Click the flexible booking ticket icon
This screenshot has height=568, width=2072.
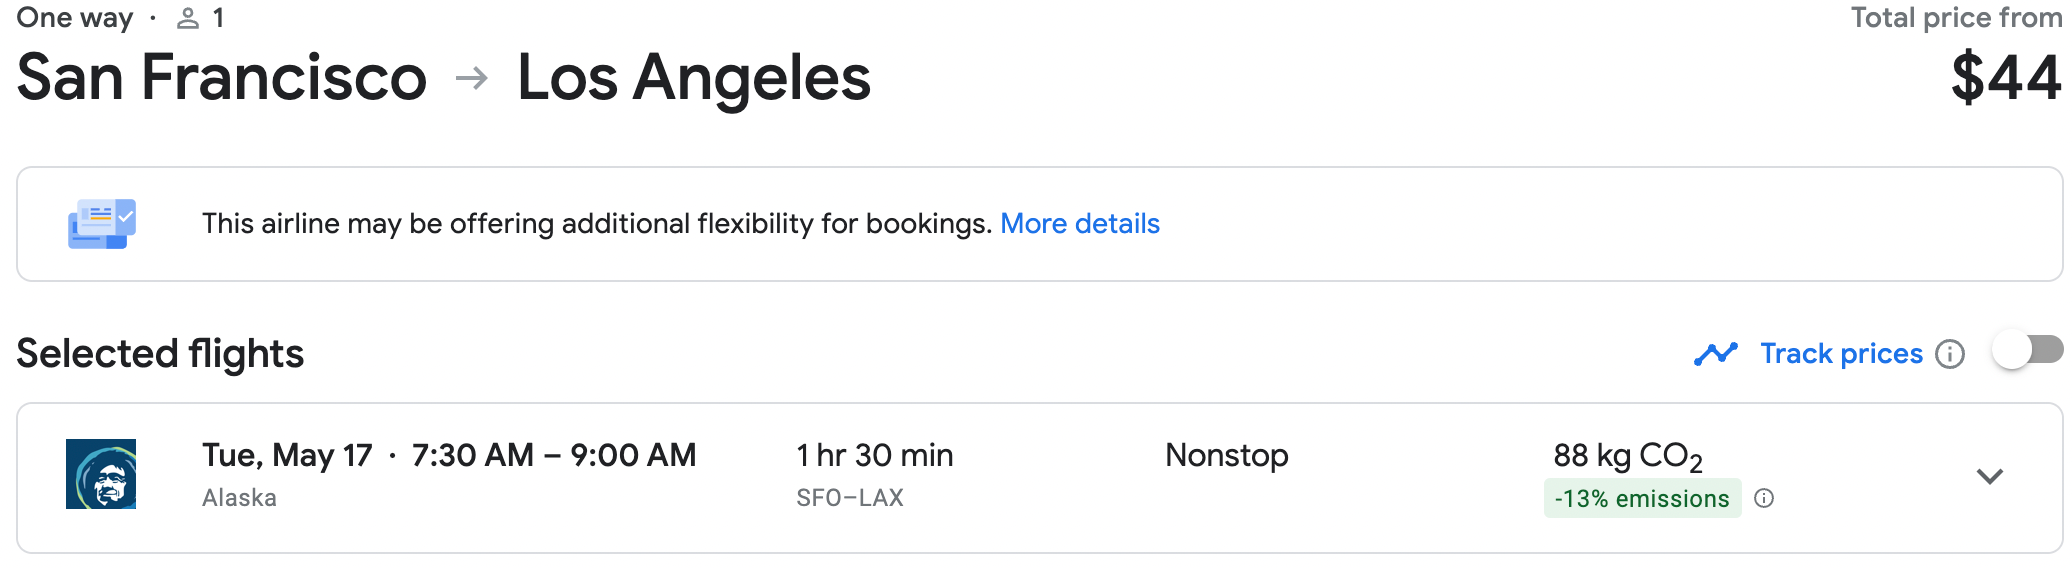tap(102, 223)
